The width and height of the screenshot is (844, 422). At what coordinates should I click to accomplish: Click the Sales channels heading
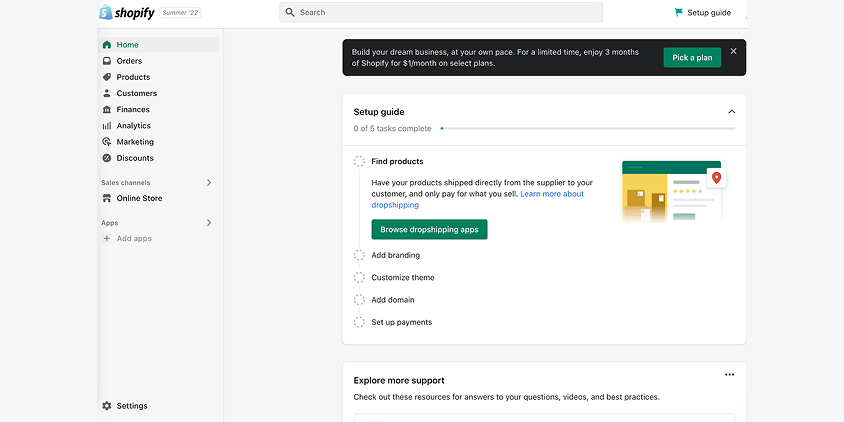point(126,182)
